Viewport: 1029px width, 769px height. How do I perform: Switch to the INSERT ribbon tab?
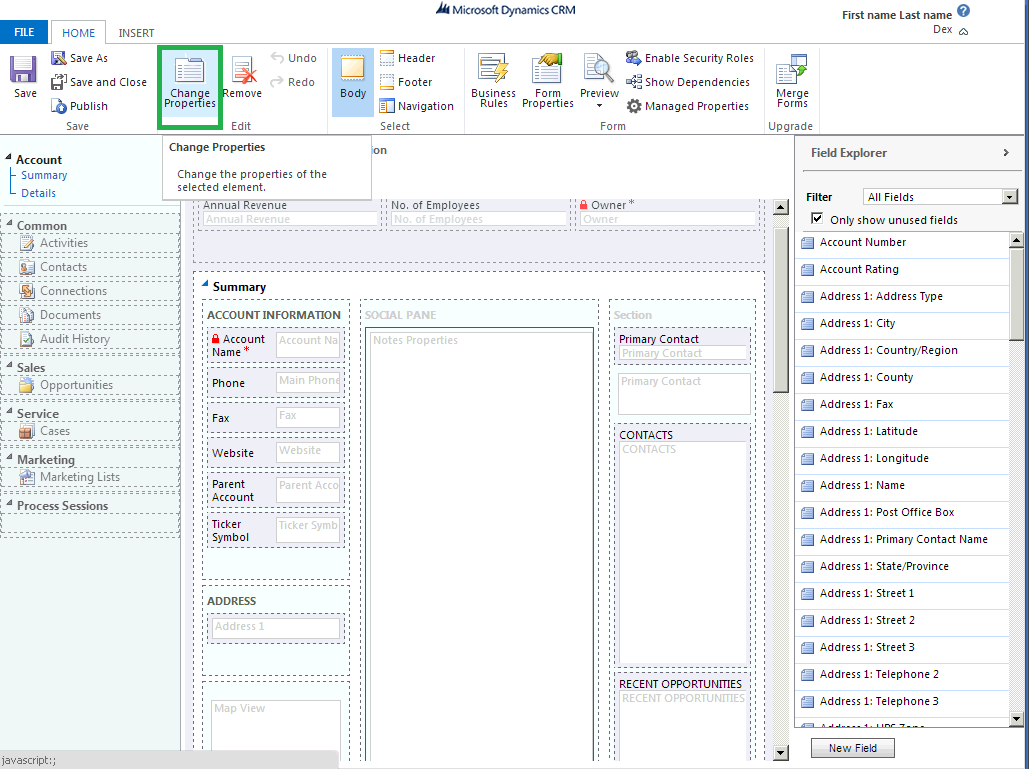point(136,33)
